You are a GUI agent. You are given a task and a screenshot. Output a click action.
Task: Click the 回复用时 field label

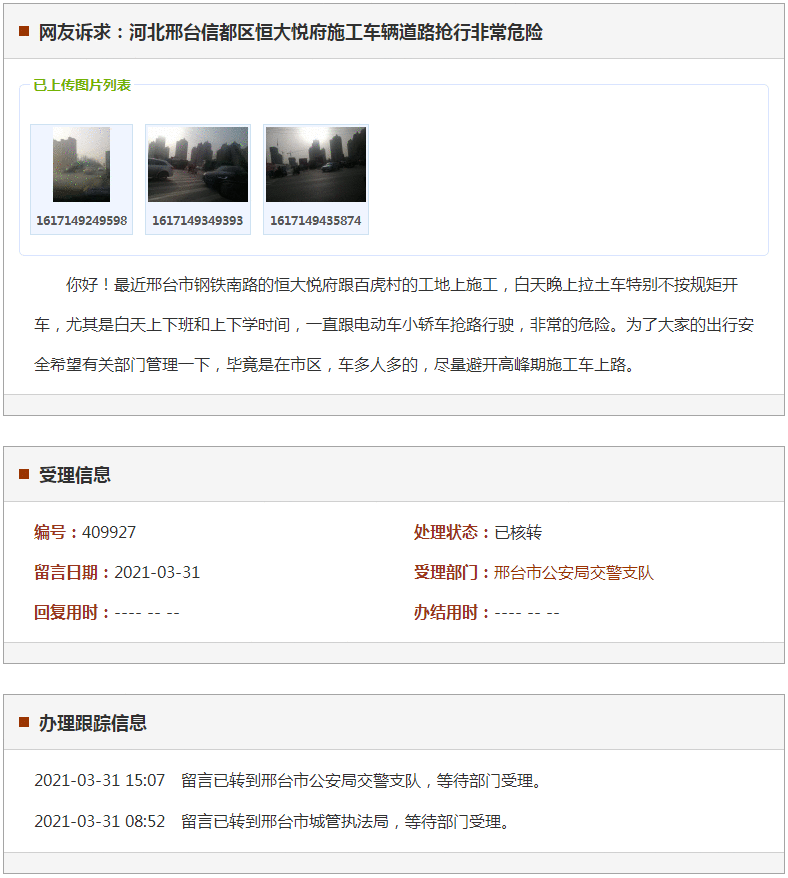click(71, 612)
